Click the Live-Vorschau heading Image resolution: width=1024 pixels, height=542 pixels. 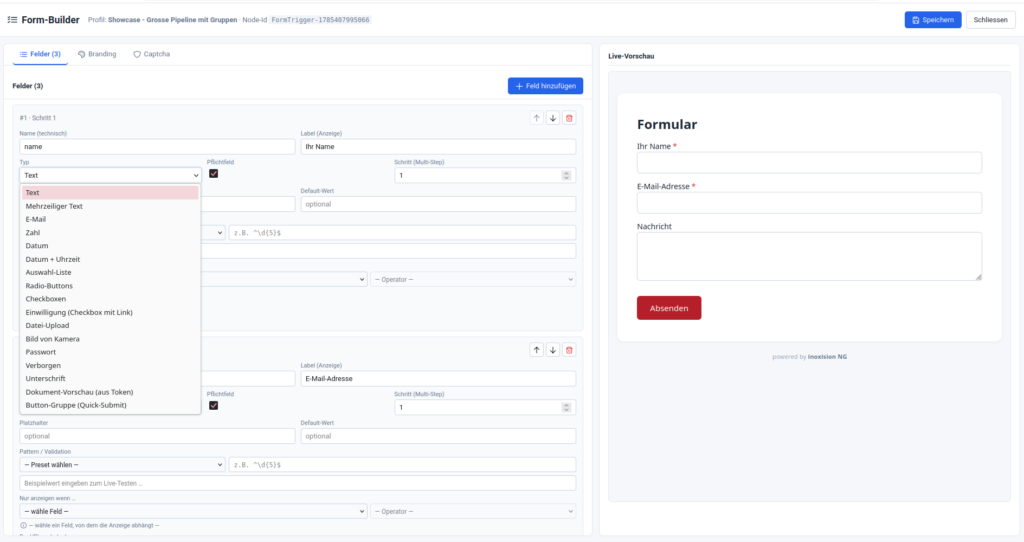pos(631,56)
